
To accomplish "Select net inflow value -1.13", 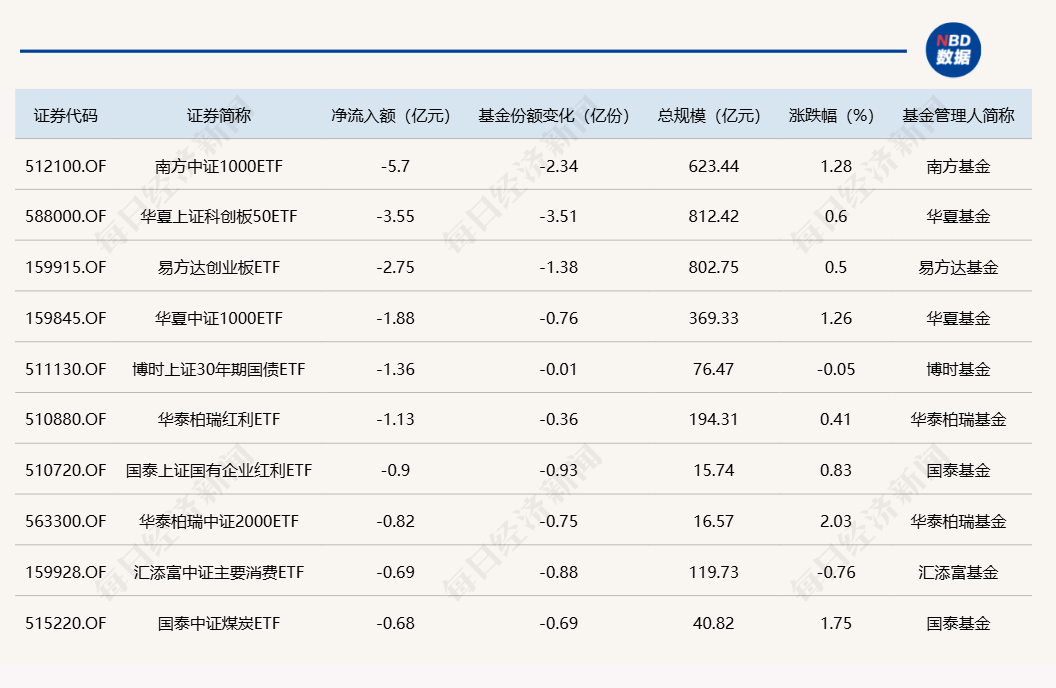I will tap(395, 419).
